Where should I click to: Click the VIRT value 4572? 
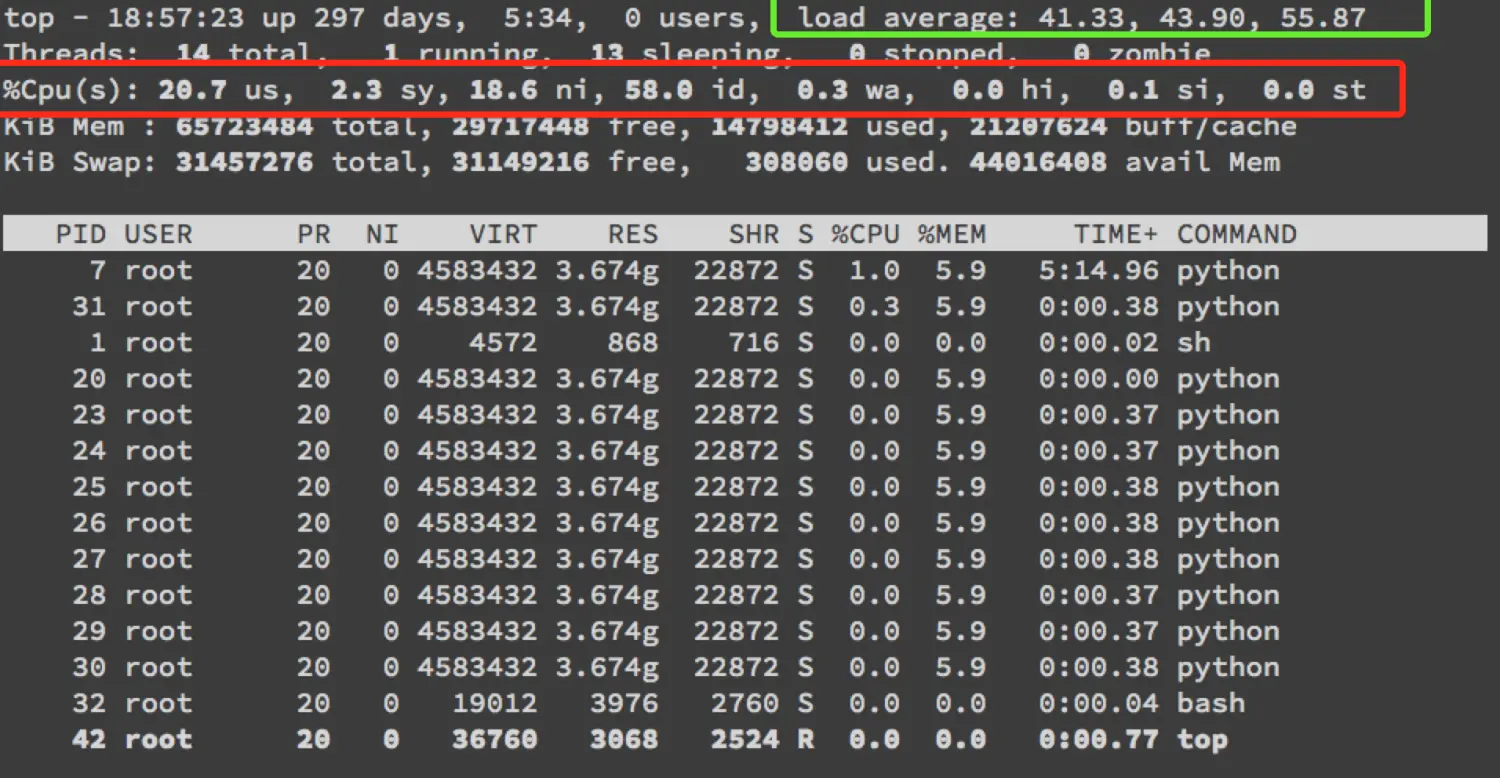pos(503,342)
